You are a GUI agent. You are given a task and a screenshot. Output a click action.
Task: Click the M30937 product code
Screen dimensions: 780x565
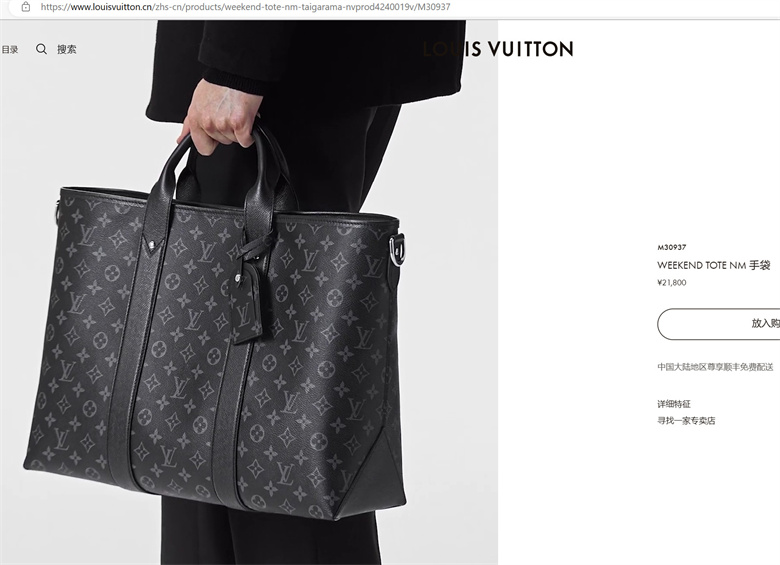tap(672, 247)
